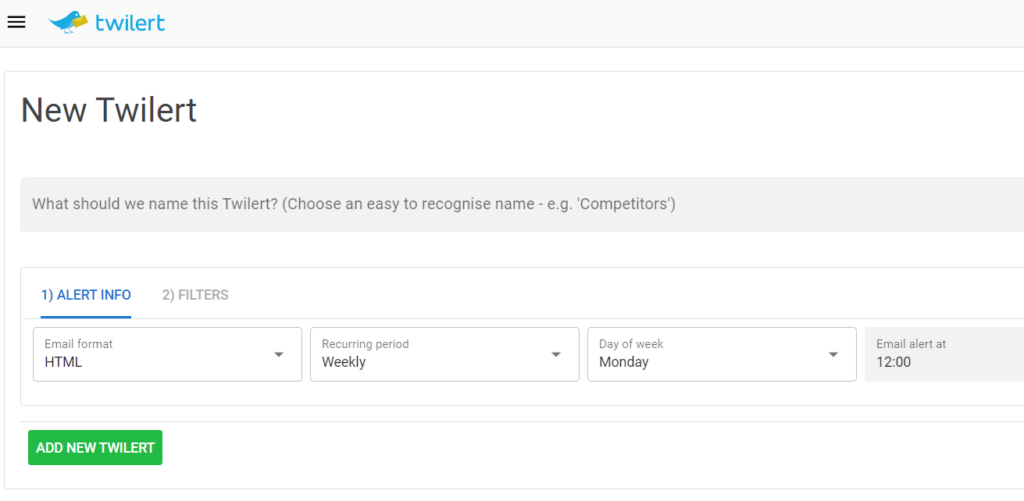Screen dimensions: 1024x501
Task: Switch to the 2) Filters tab
Action: coord(195,295)
